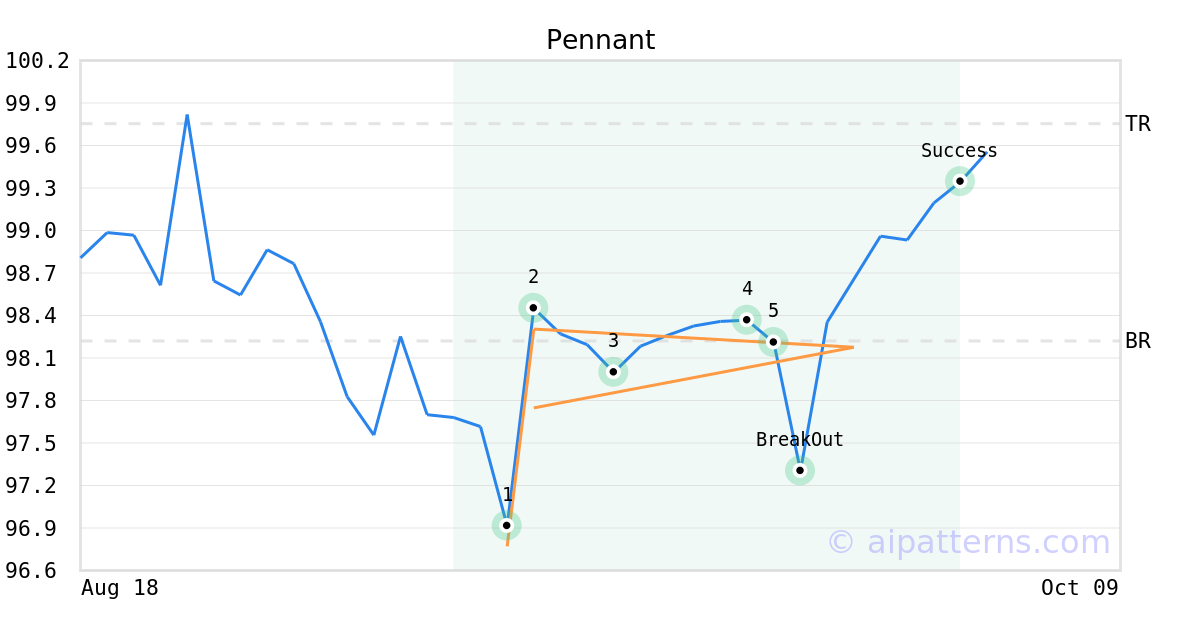Click the point 3 marker dot

click(613, 372)
